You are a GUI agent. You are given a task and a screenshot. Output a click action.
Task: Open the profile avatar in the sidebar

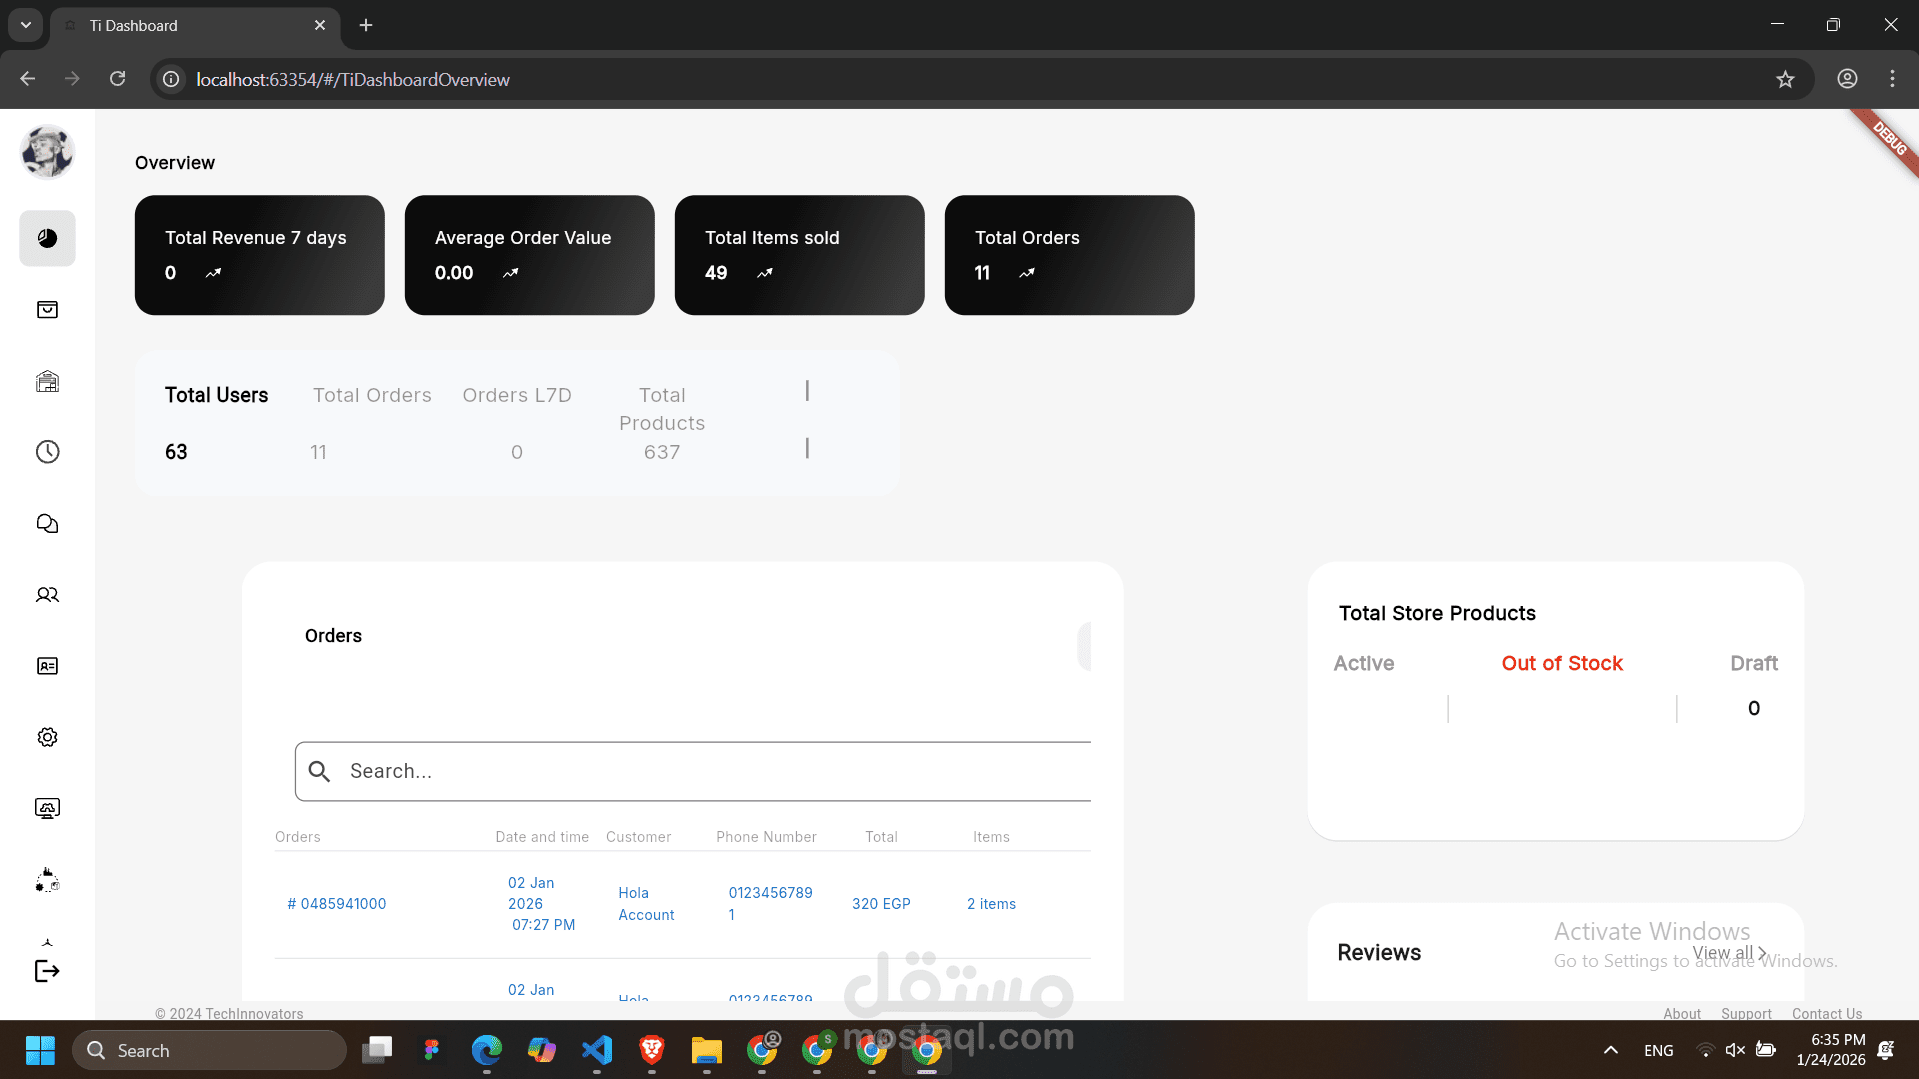pos(47,152)
